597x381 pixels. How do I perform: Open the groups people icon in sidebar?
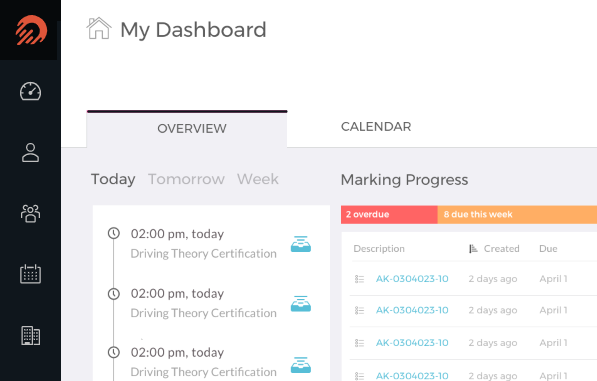[x=30, y=213]
